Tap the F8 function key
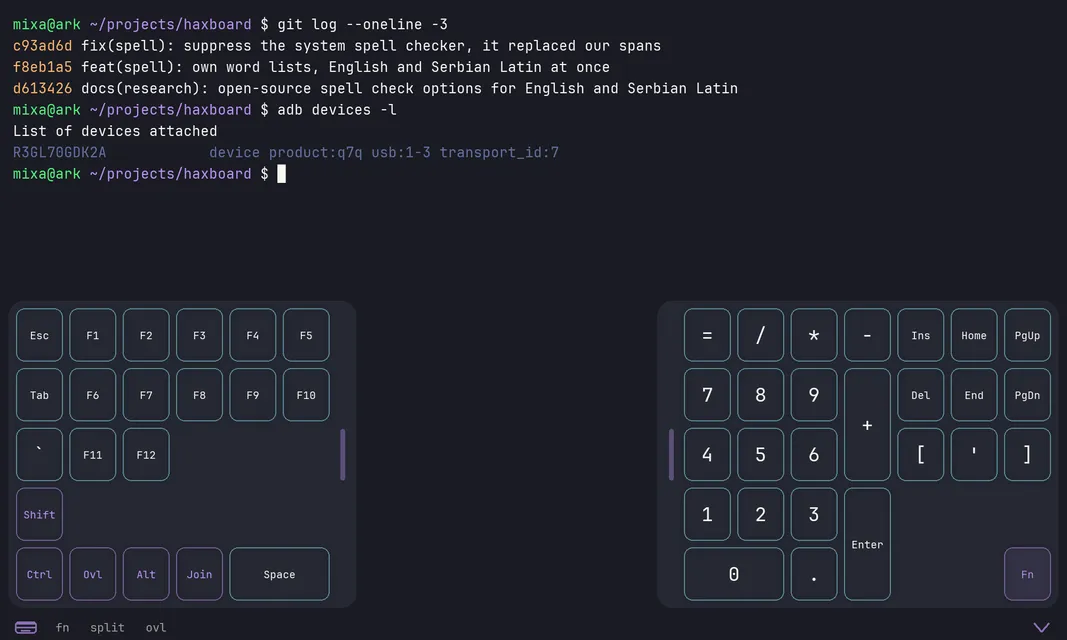Screen dimensions: 1067x640 coord(199,394)
